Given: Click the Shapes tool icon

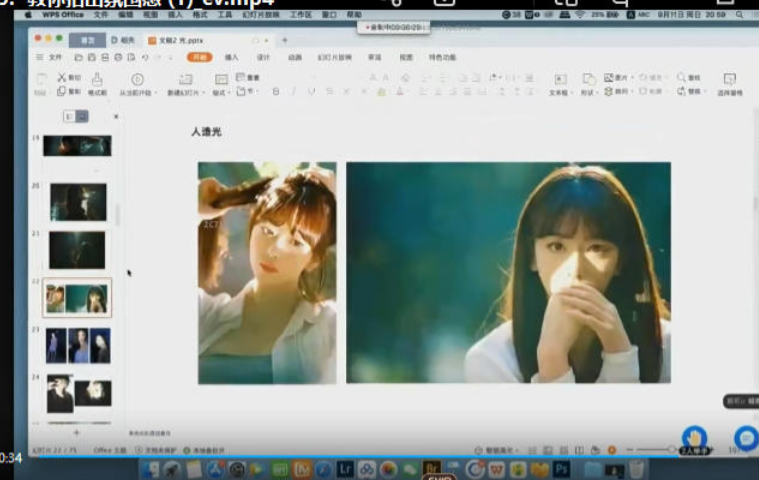Looking at the screenshot, I should [x=588, y=80].
